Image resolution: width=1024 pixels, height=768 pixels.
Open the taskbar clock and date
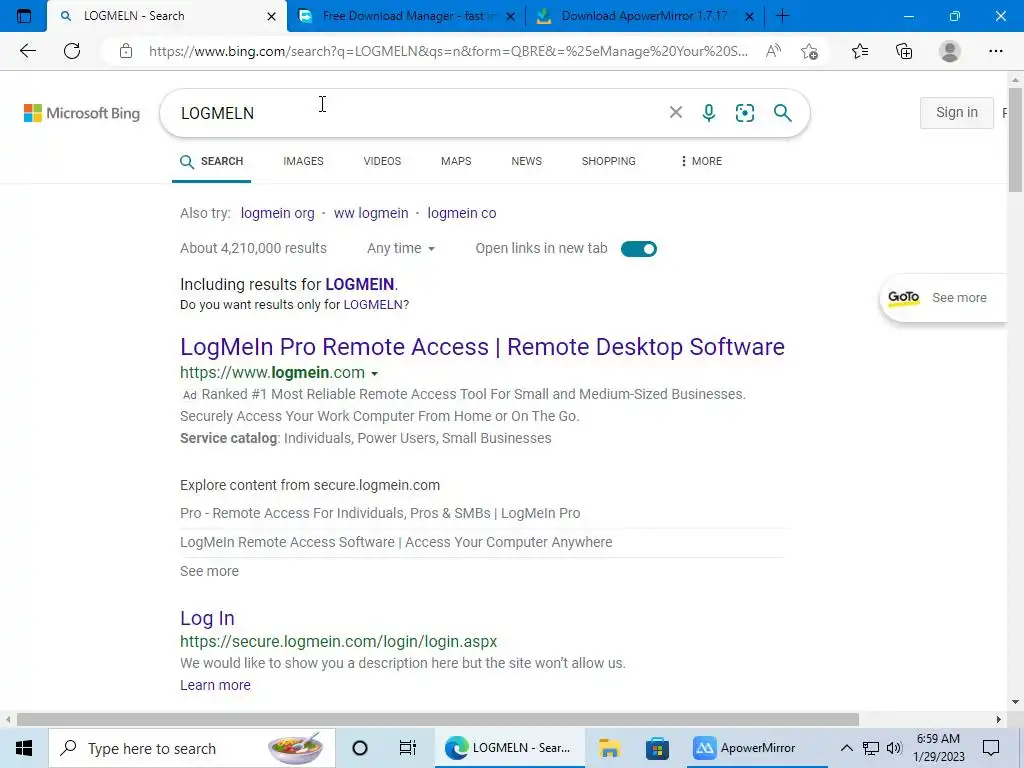click(x=938, y=748)
